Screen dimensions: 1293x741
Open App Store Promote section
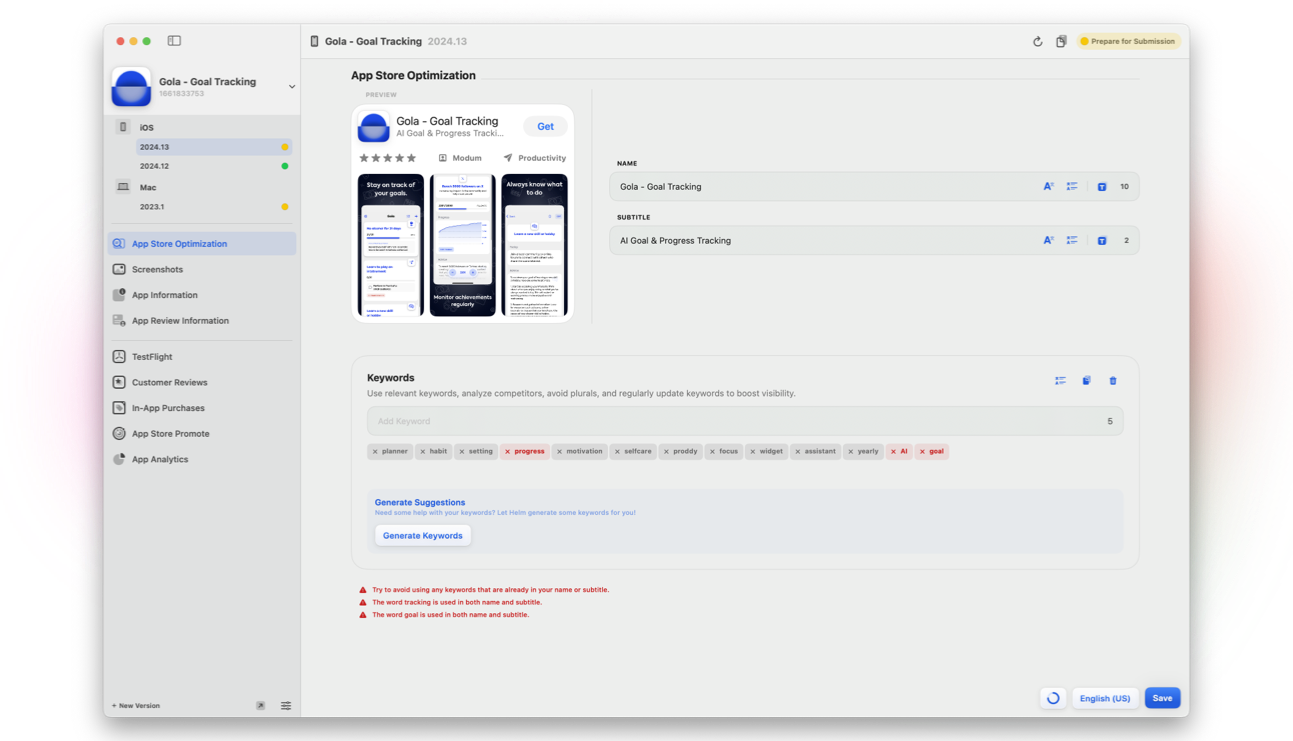202,434
